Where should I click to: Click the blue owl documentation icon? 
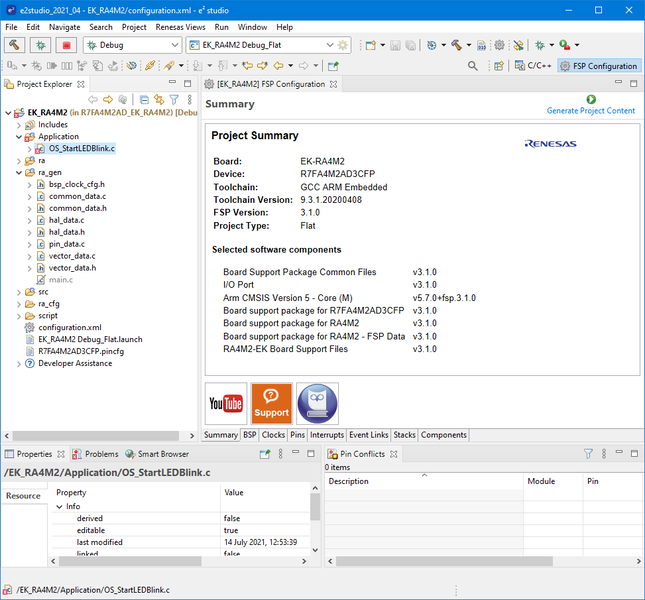point(317,403)
